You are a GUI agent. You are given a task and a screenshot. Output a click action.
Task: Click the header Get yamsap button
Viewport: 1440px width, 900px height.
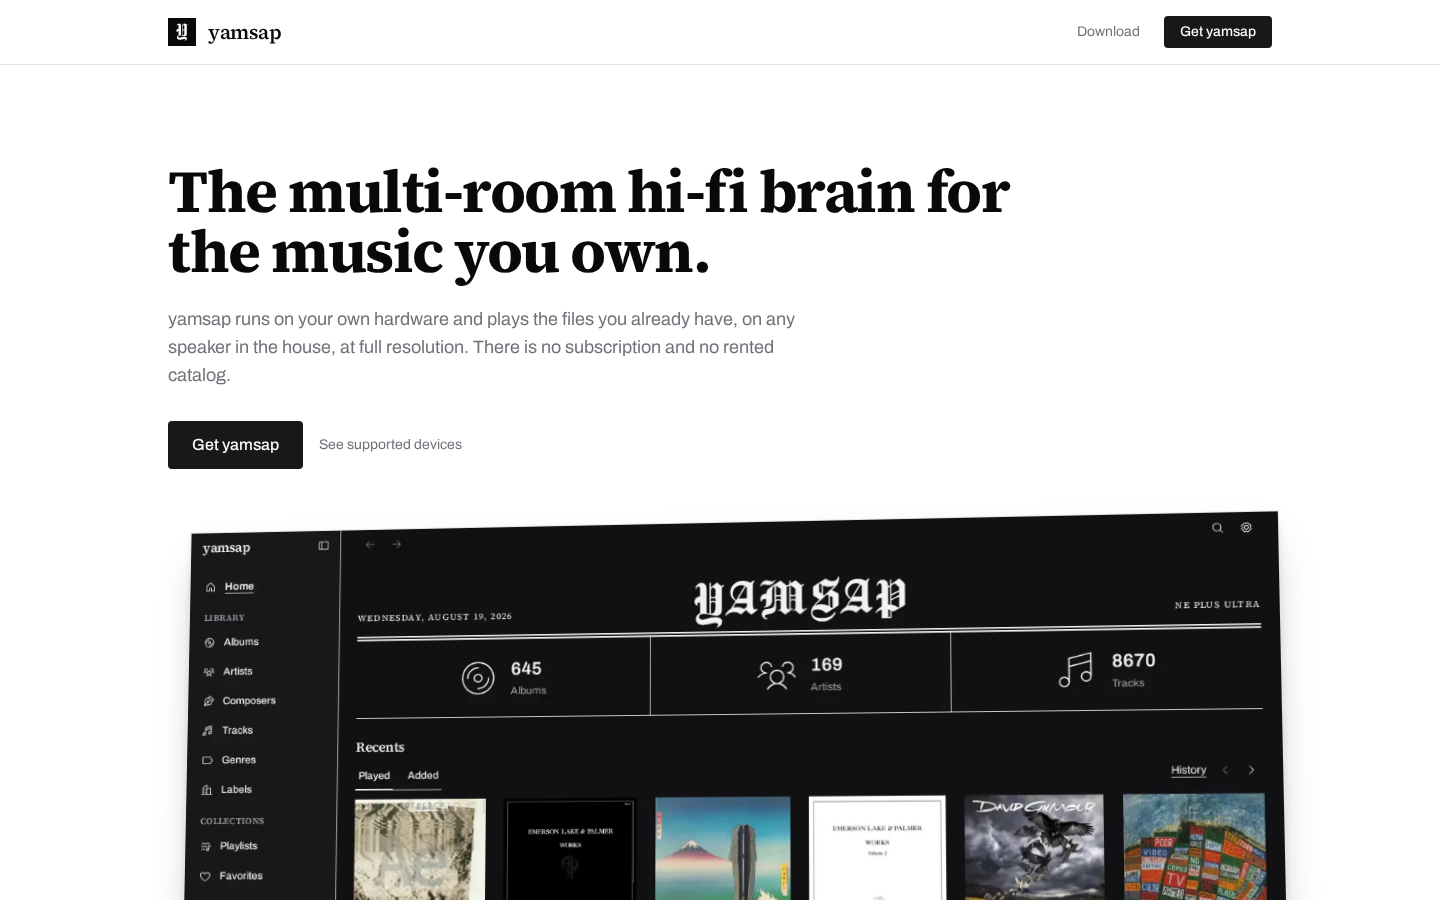[1218, 32]
